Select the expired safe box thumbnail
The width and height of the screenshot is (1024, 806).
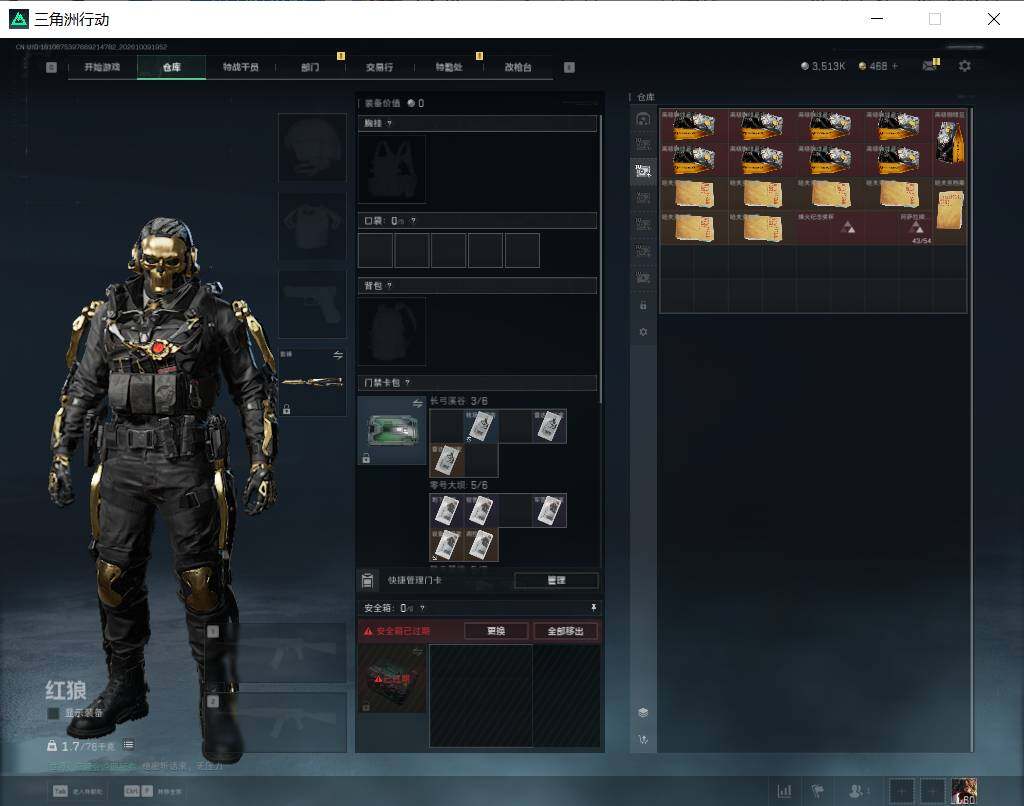(392, 679)
